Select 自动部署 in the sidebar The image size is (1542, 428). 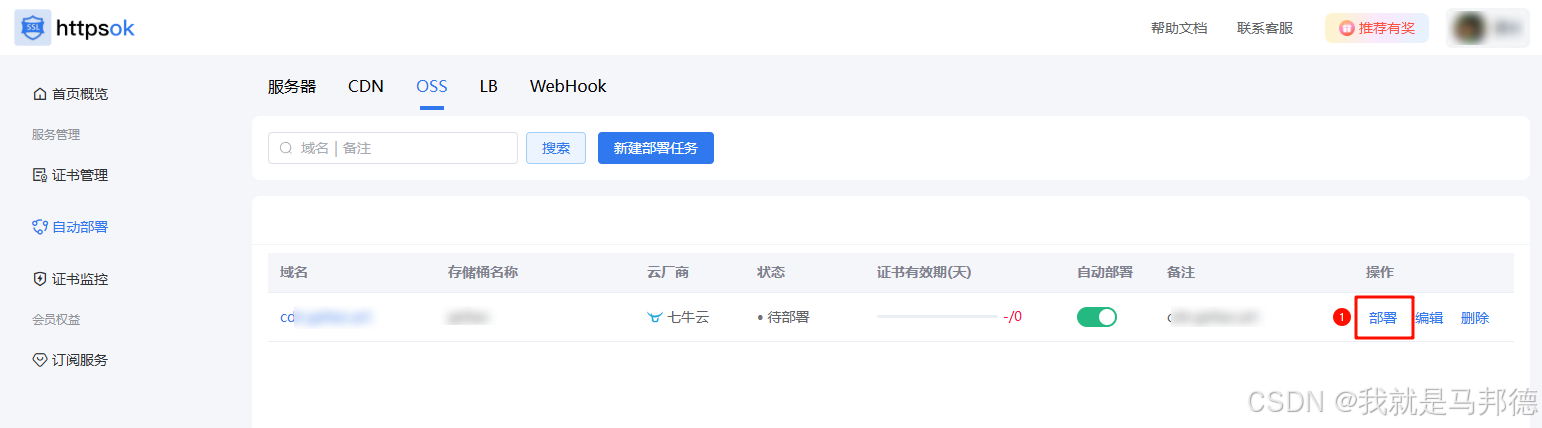point(70,227)
